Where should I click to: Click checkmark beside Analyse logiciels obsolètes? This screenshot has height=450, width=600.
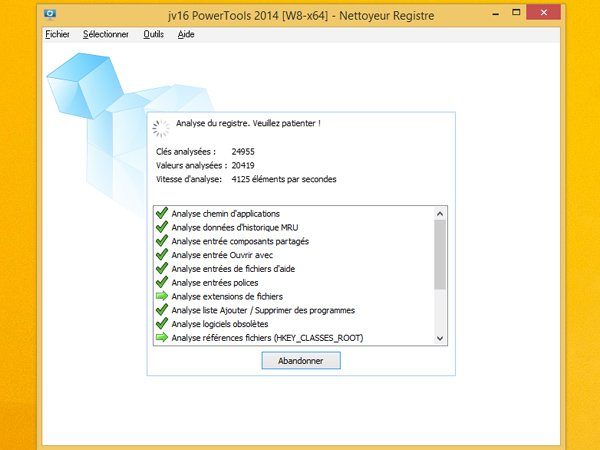coord(162,323)
